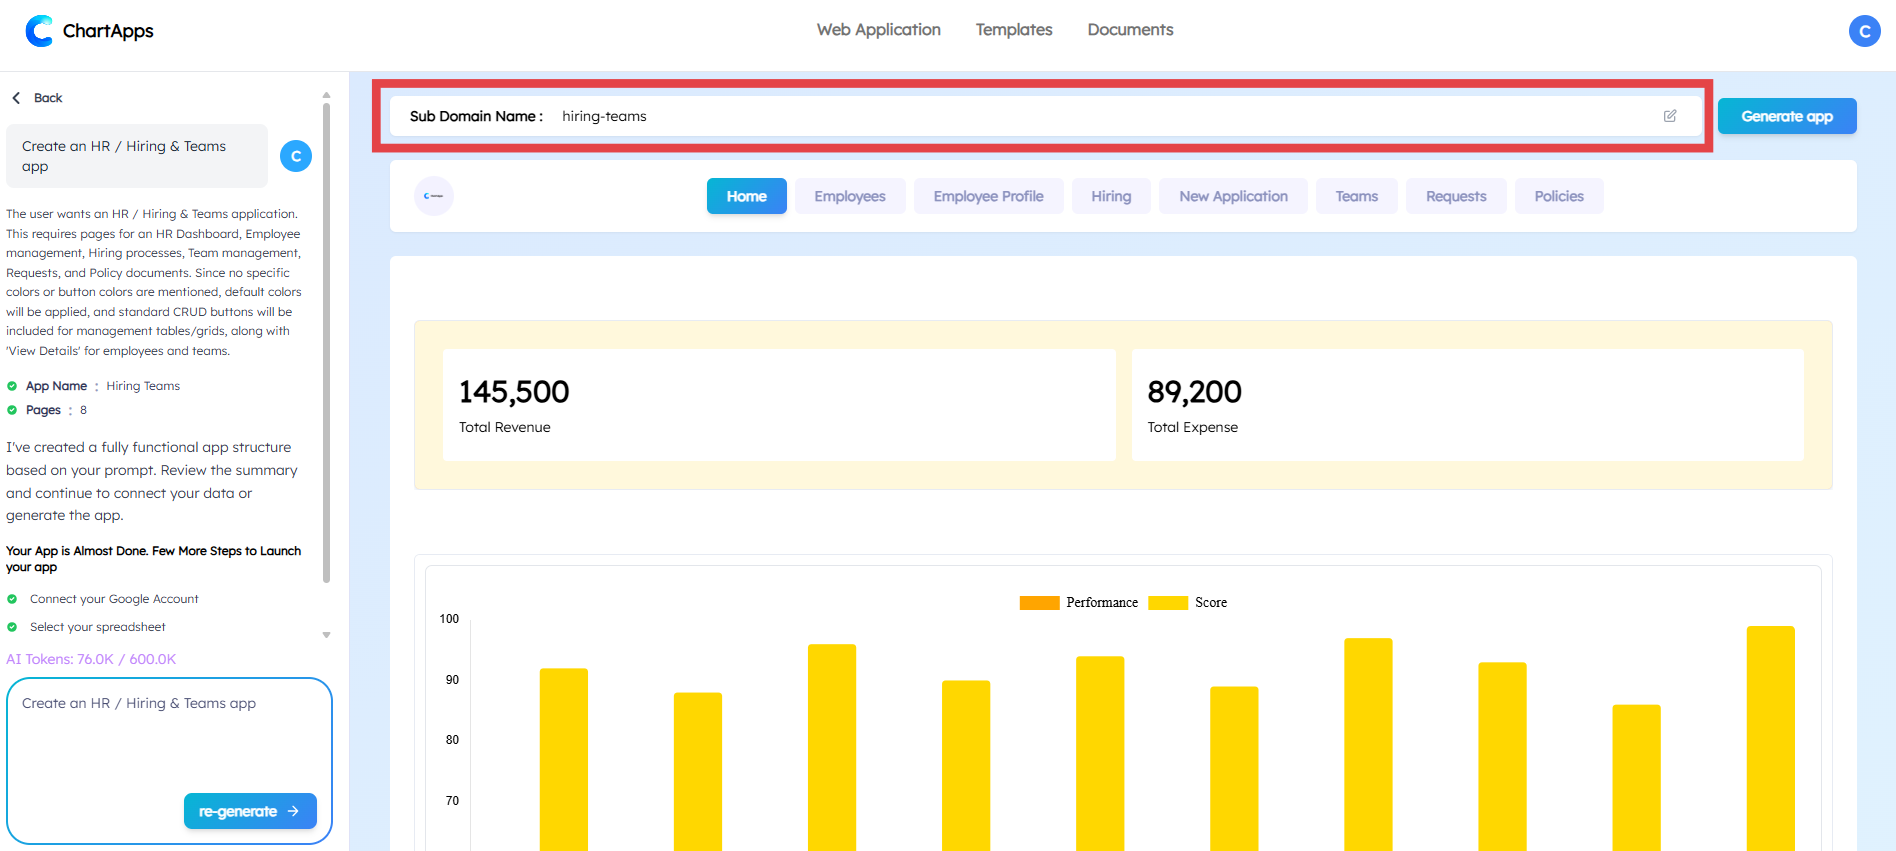Click the Select your spreadsheet step
The width and height of the screenshot is (1896, 851).
(98, 627)
